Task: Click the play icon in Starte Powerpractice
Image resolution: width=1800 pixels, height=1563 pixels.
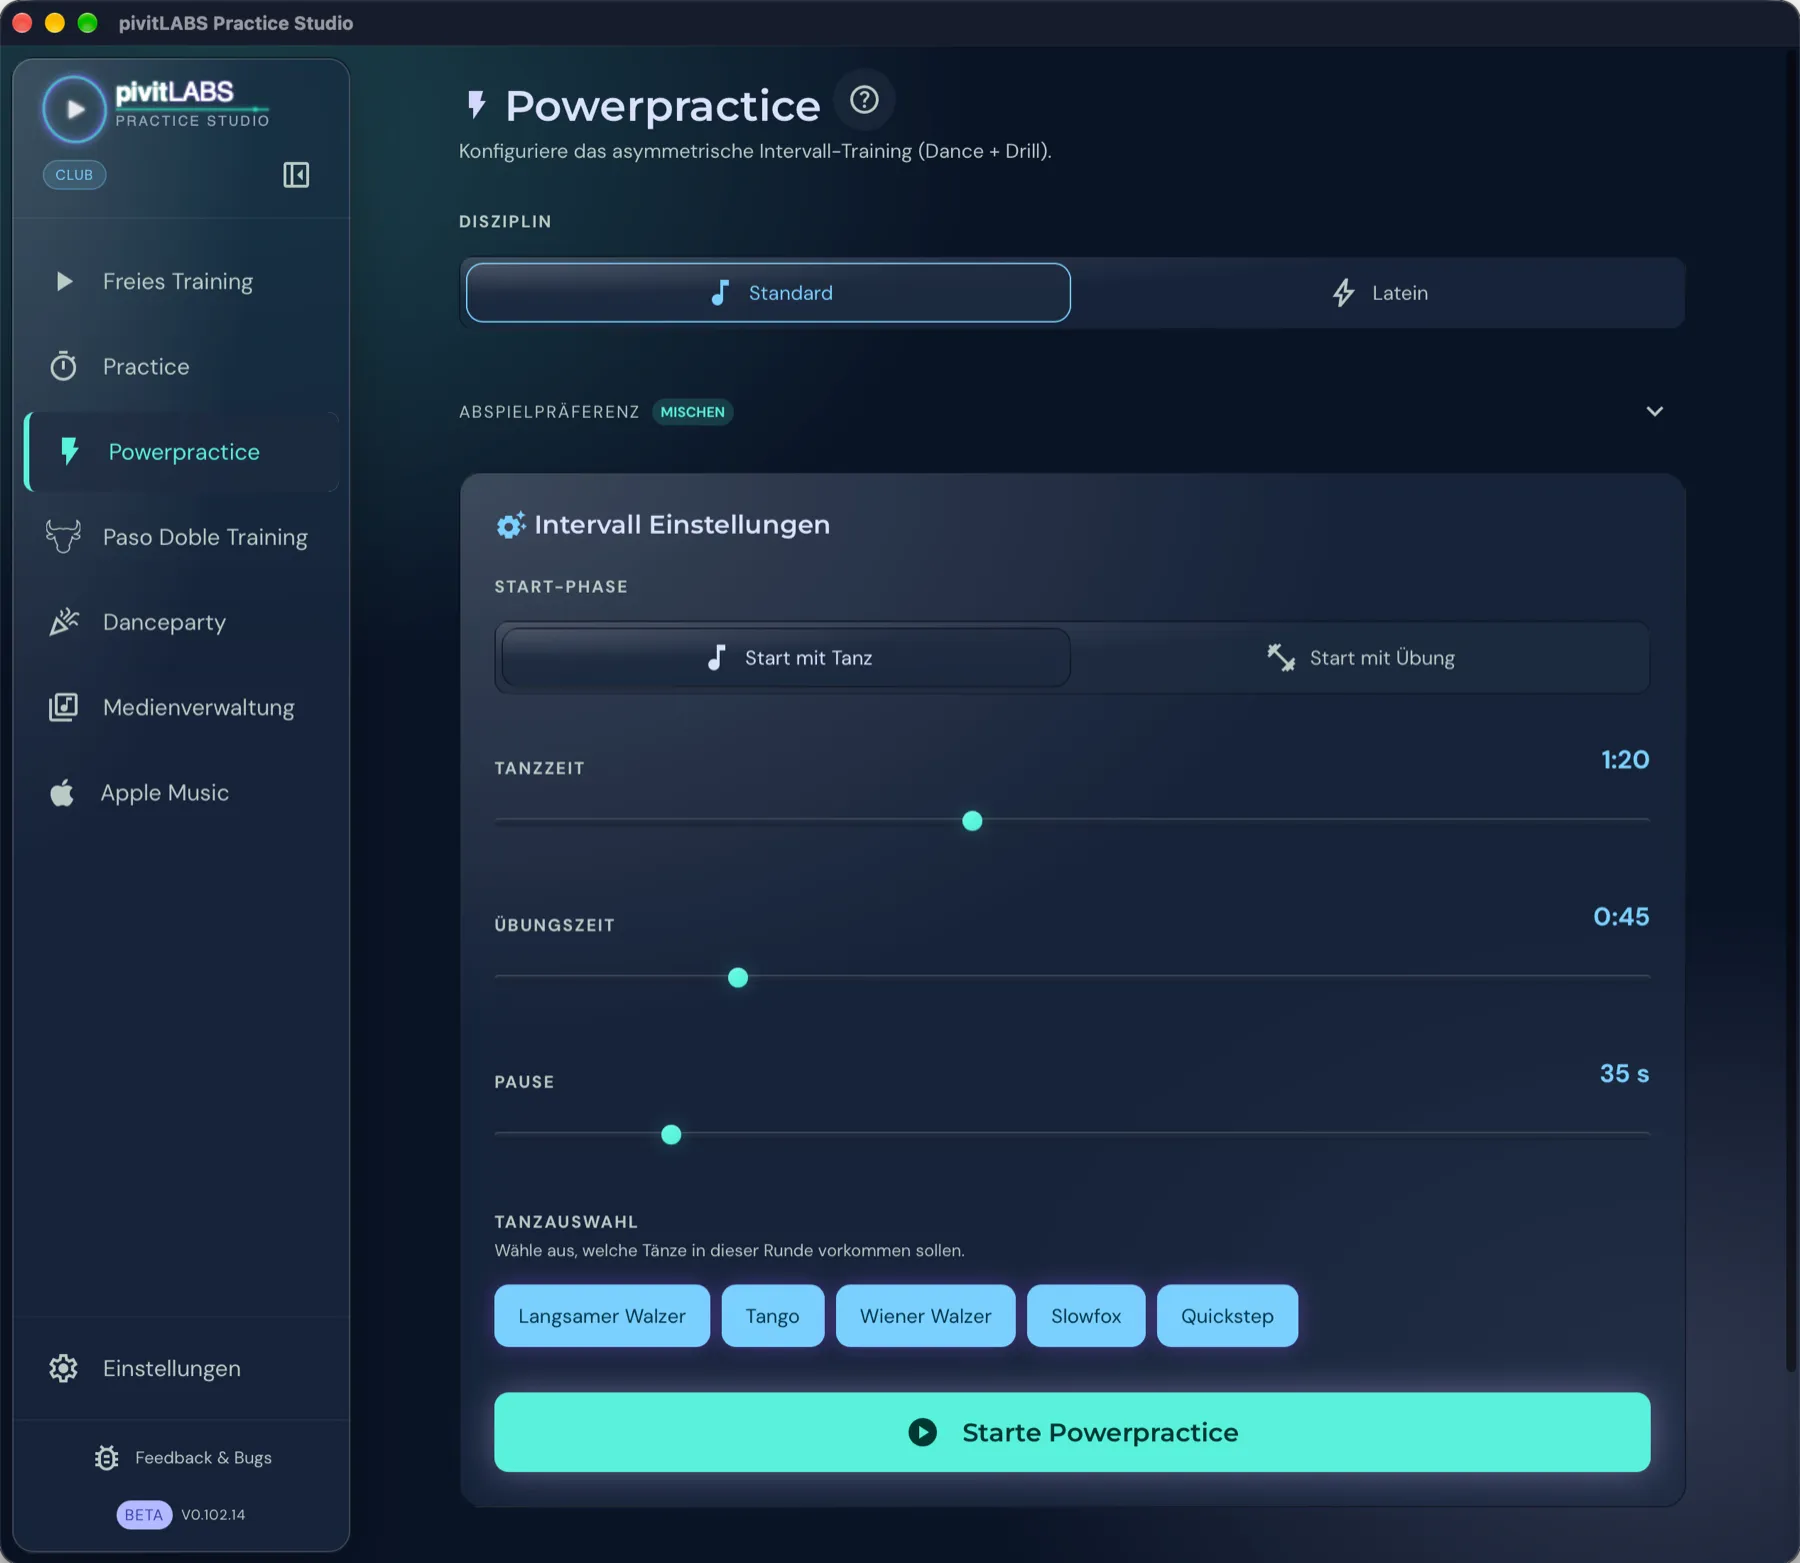Action: tap(922, 1432)
